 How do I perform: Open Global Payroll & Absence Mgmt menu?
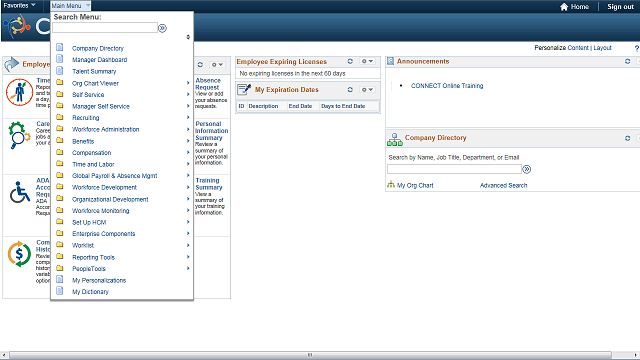point(115,176)
